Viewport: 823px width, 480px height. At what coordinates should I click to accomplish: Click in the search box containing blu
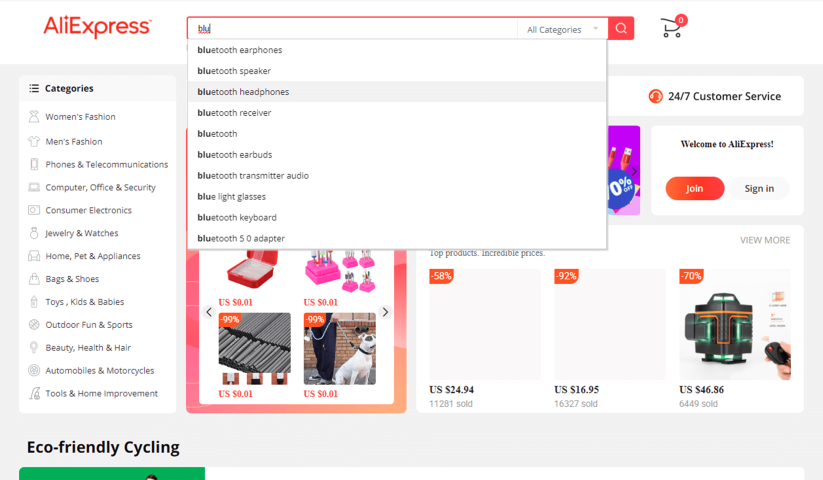pyautogui.click(x=353, y=28)
